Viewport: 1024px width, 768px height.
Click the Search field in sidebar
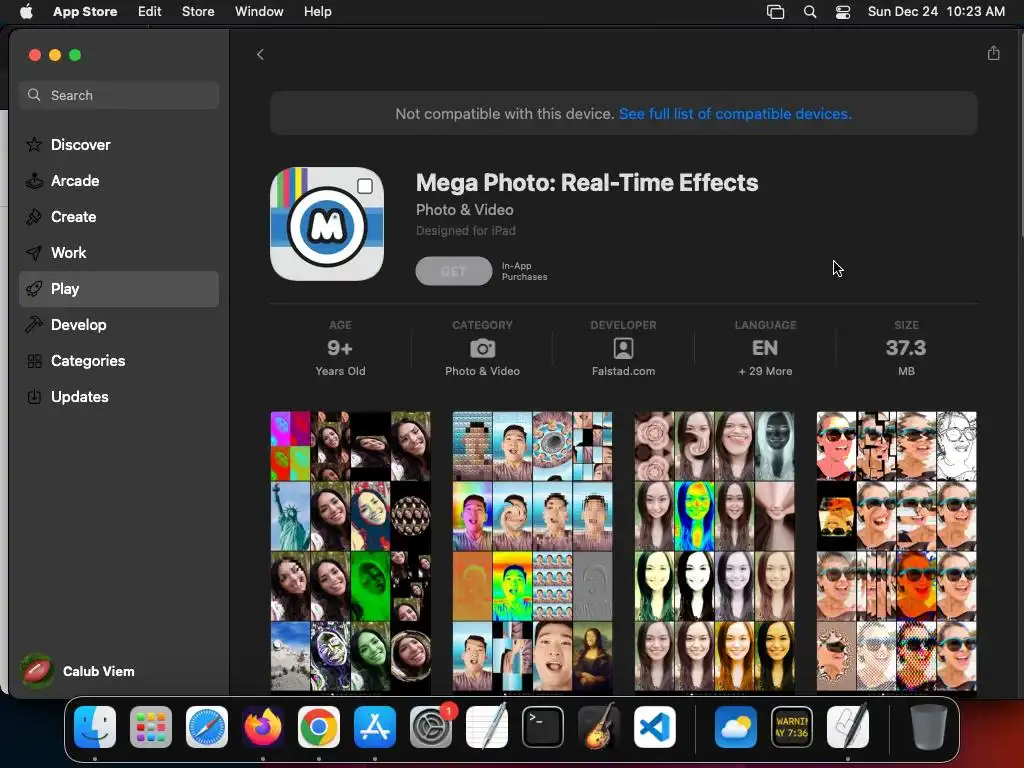tap(119, 95)
